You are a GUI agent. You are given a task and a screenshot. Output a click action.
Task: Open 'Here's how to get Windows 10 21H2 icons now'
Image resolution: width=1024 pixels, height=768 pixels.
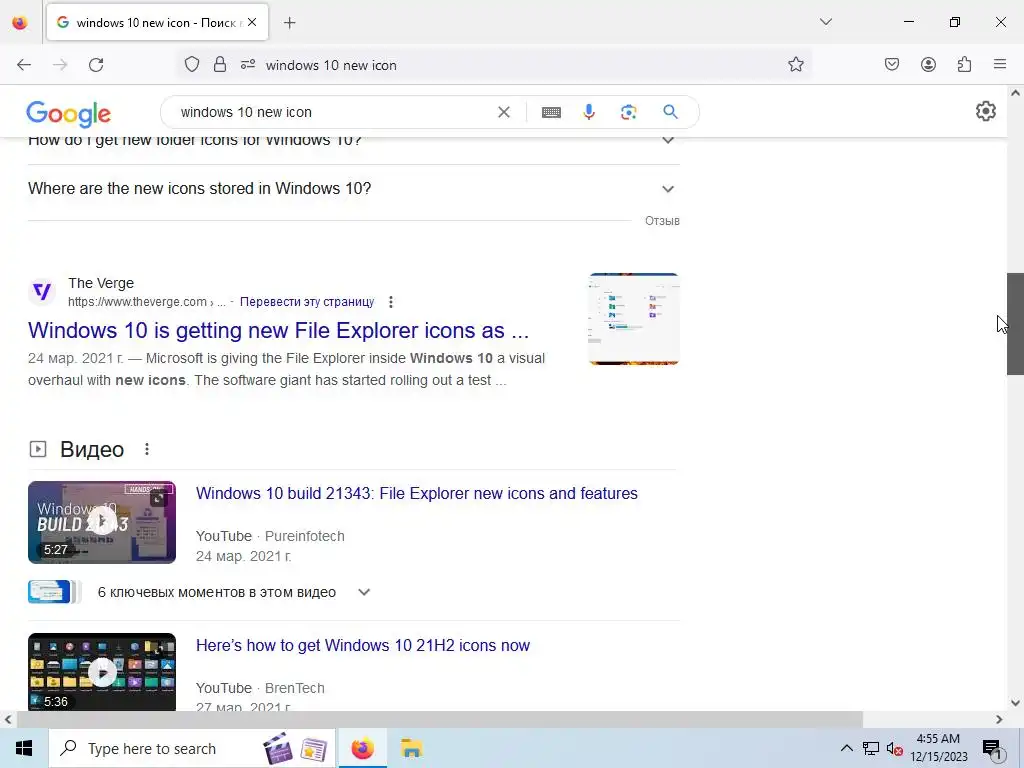pos(362,646)
